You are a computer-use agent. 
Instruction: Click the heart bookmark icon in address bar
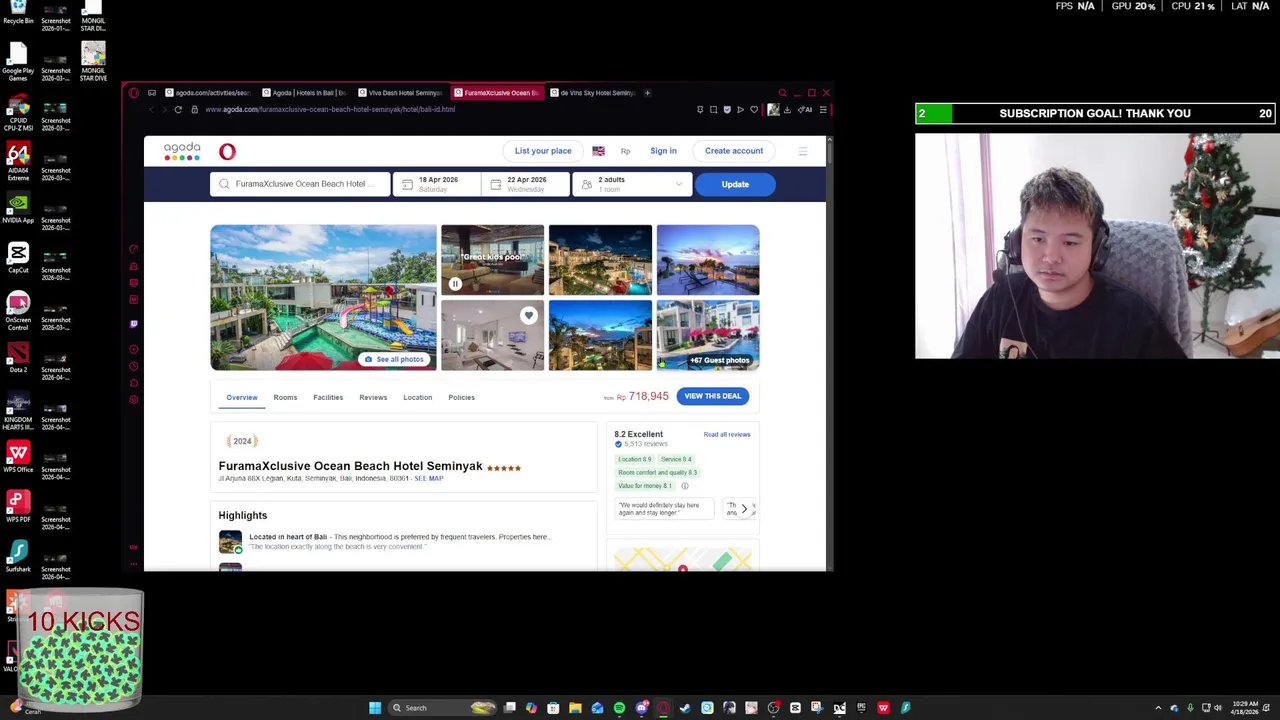coord(754,109)
